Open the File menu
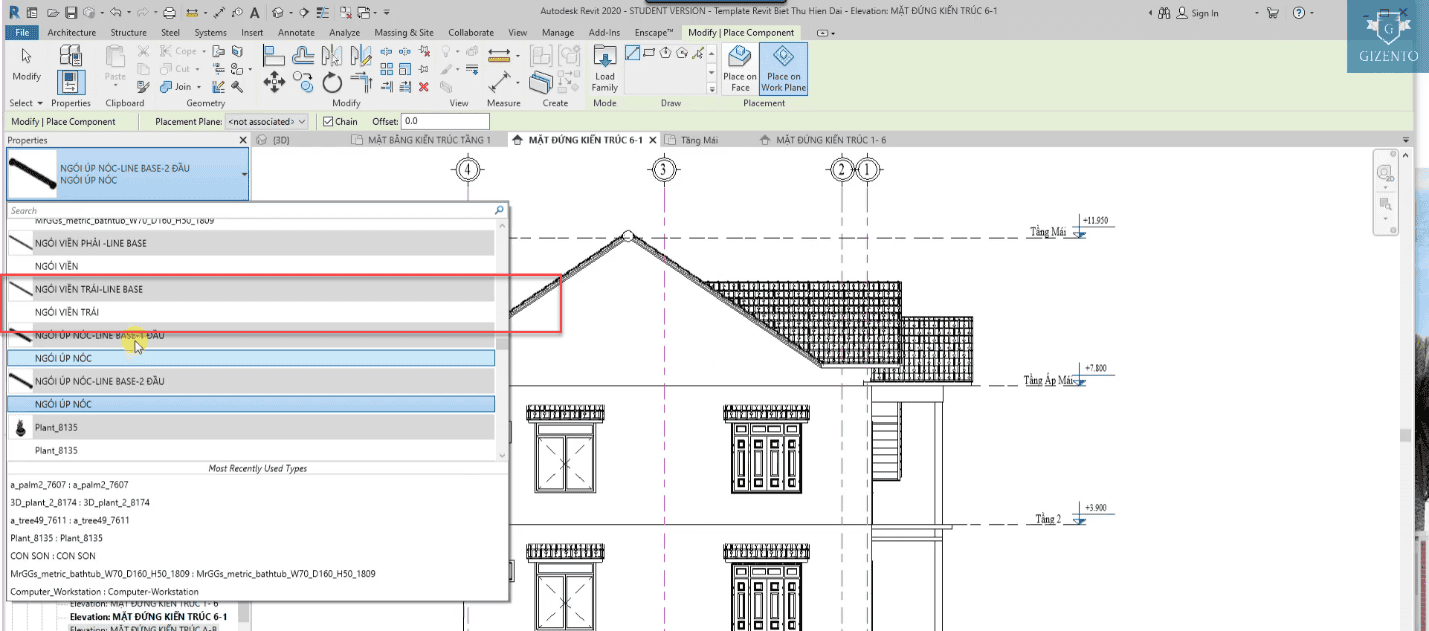 22,32
